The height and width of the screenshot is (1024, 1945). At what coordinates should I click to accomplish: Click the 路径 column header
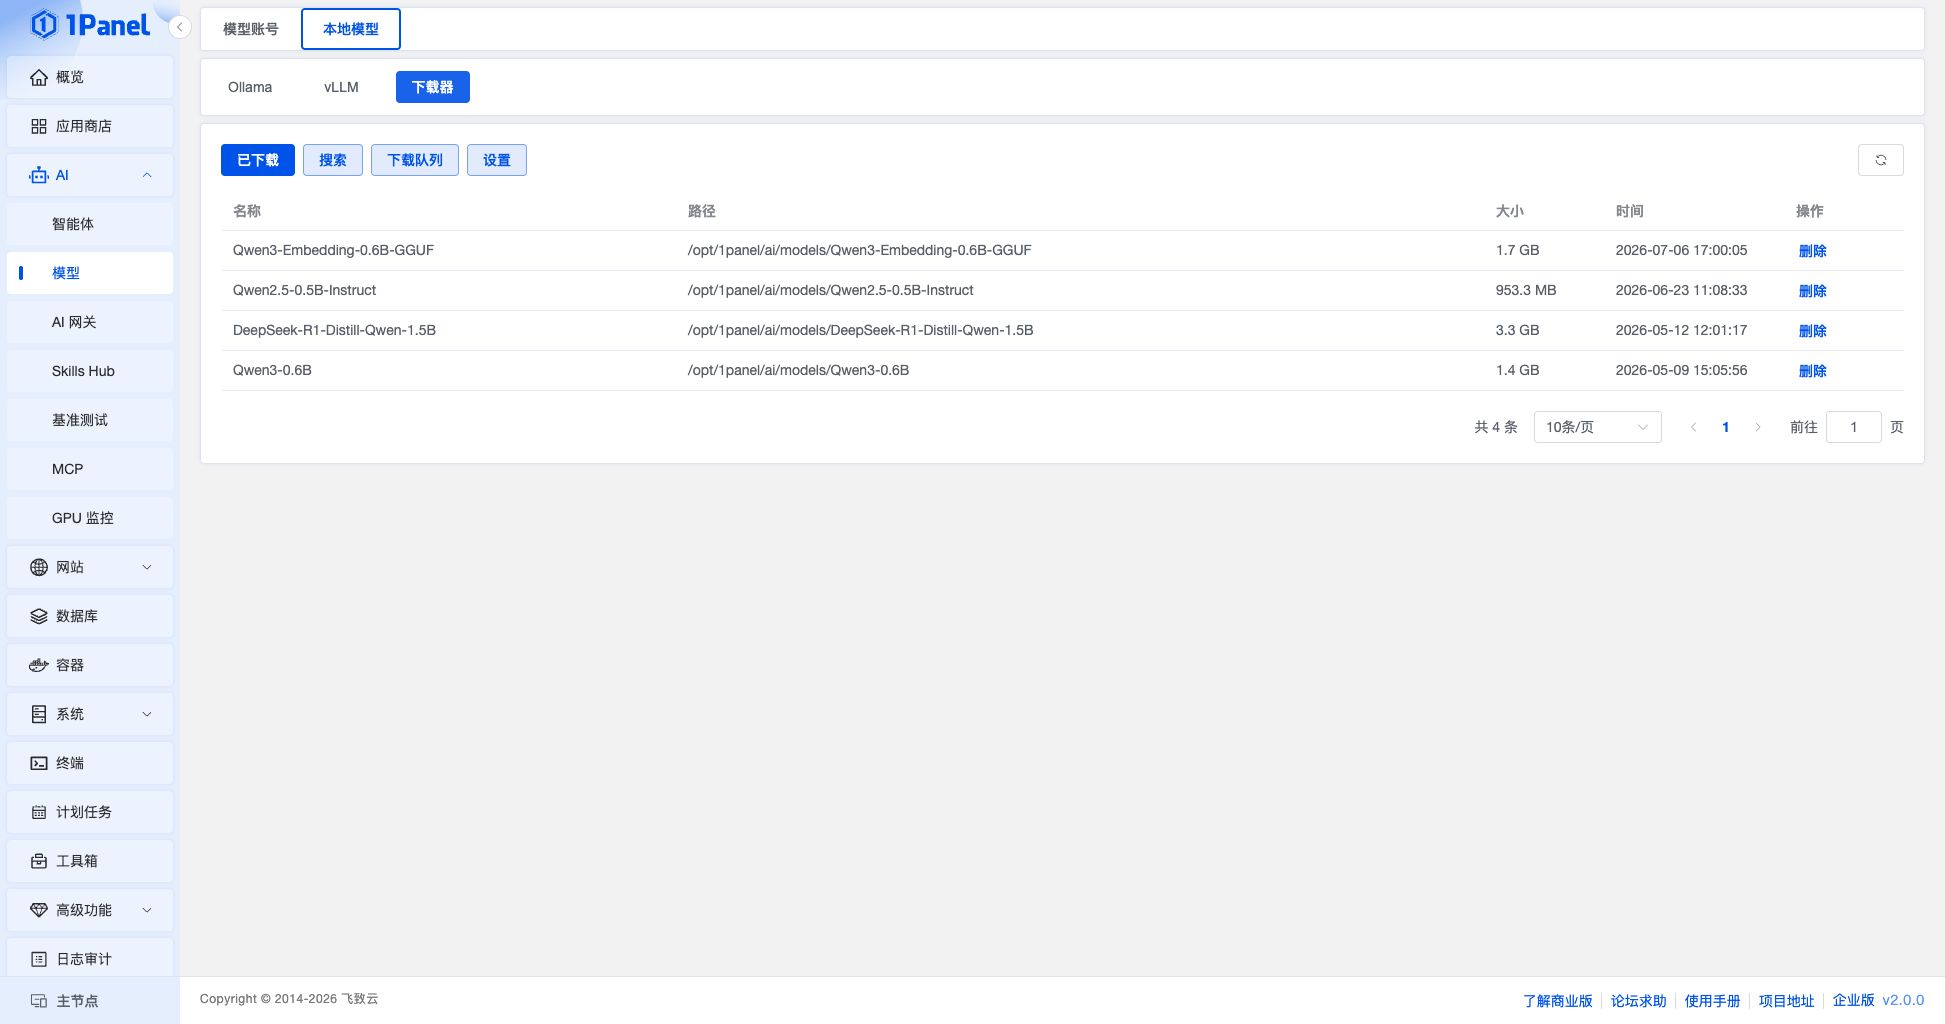(701, 211)
